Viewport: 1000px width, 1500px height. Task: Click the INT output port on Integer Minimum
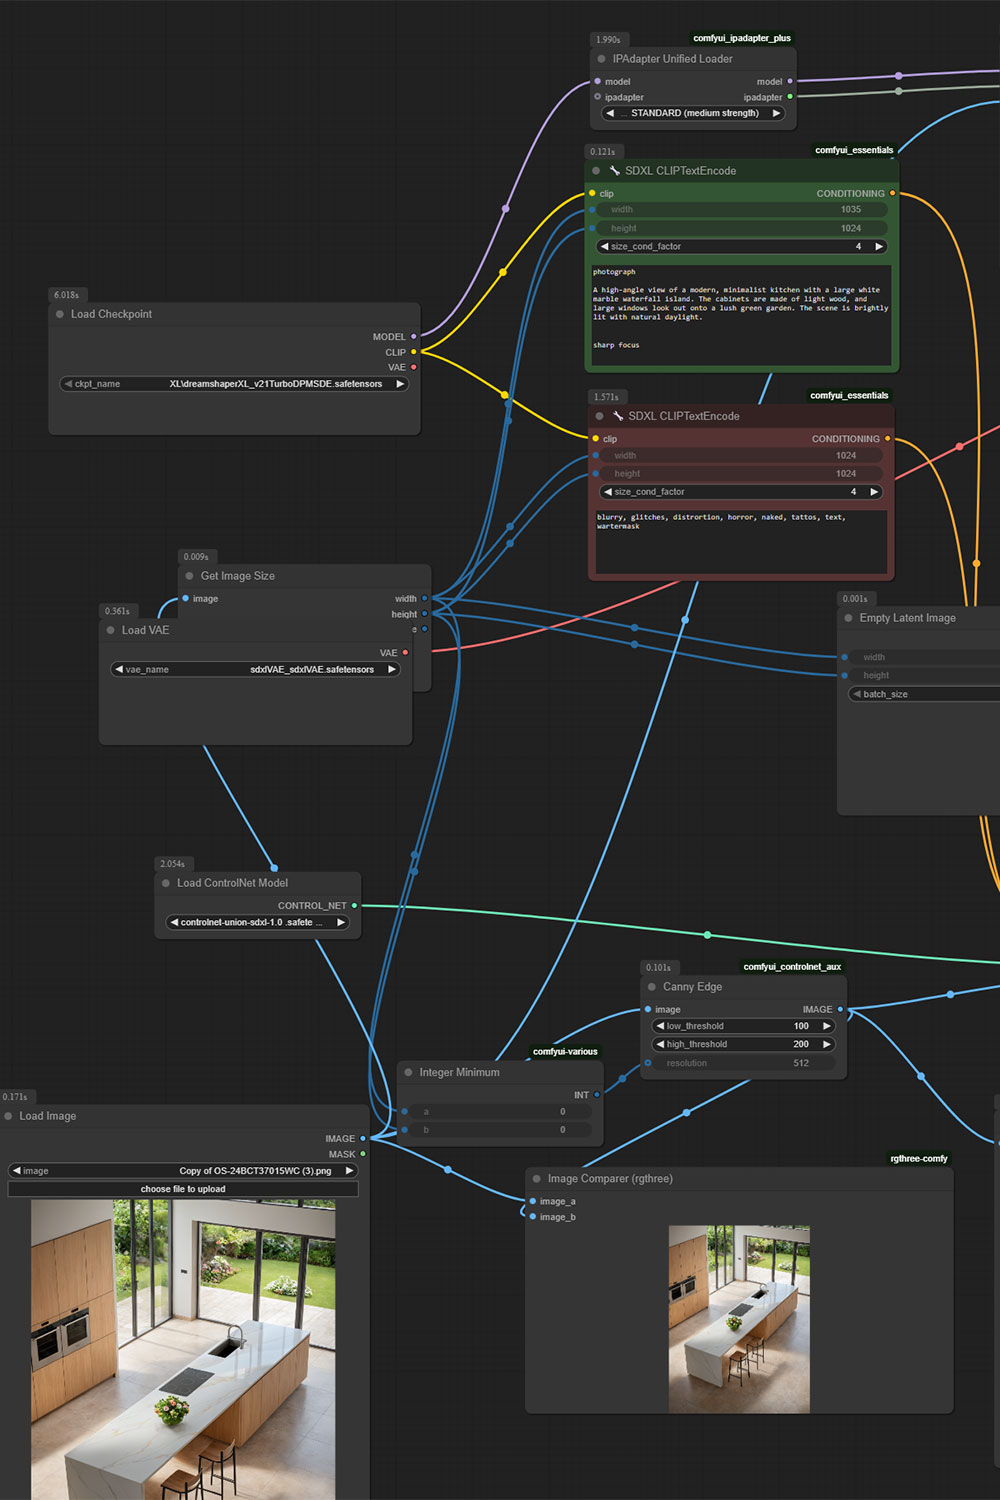[597, 1095]
